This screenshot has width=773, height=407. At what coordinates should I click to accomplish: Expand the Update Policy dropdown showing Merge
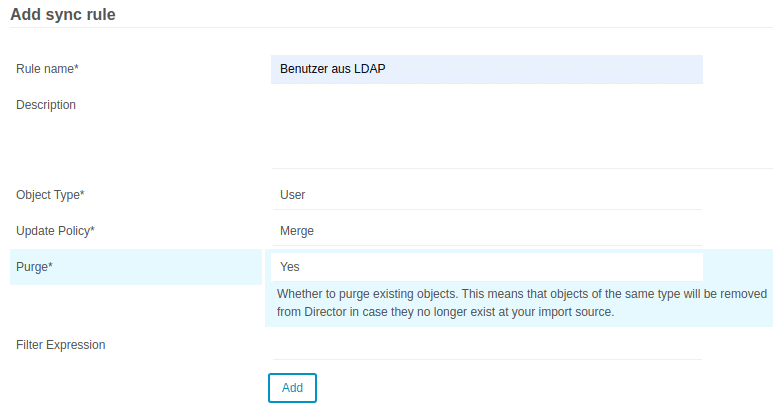(x=486, y=231)
